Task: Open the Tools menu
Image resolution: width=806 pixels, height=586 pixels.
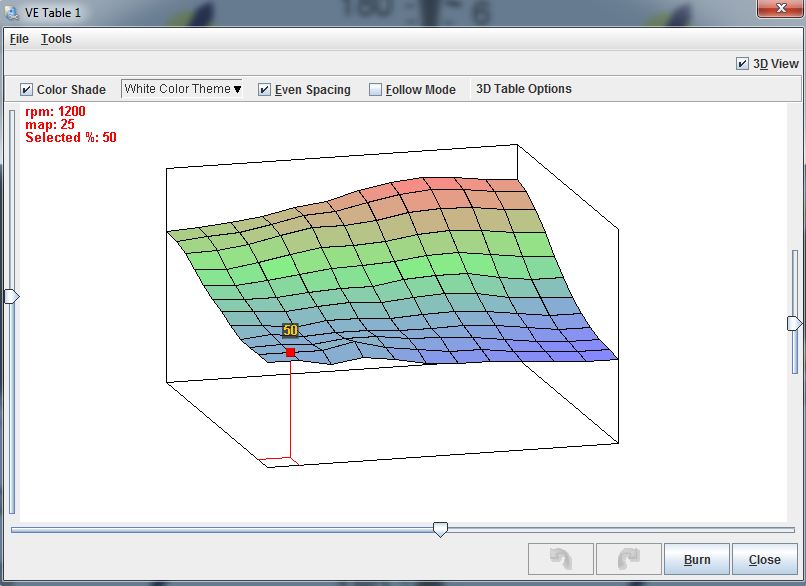Action: [x=56, y=39]
